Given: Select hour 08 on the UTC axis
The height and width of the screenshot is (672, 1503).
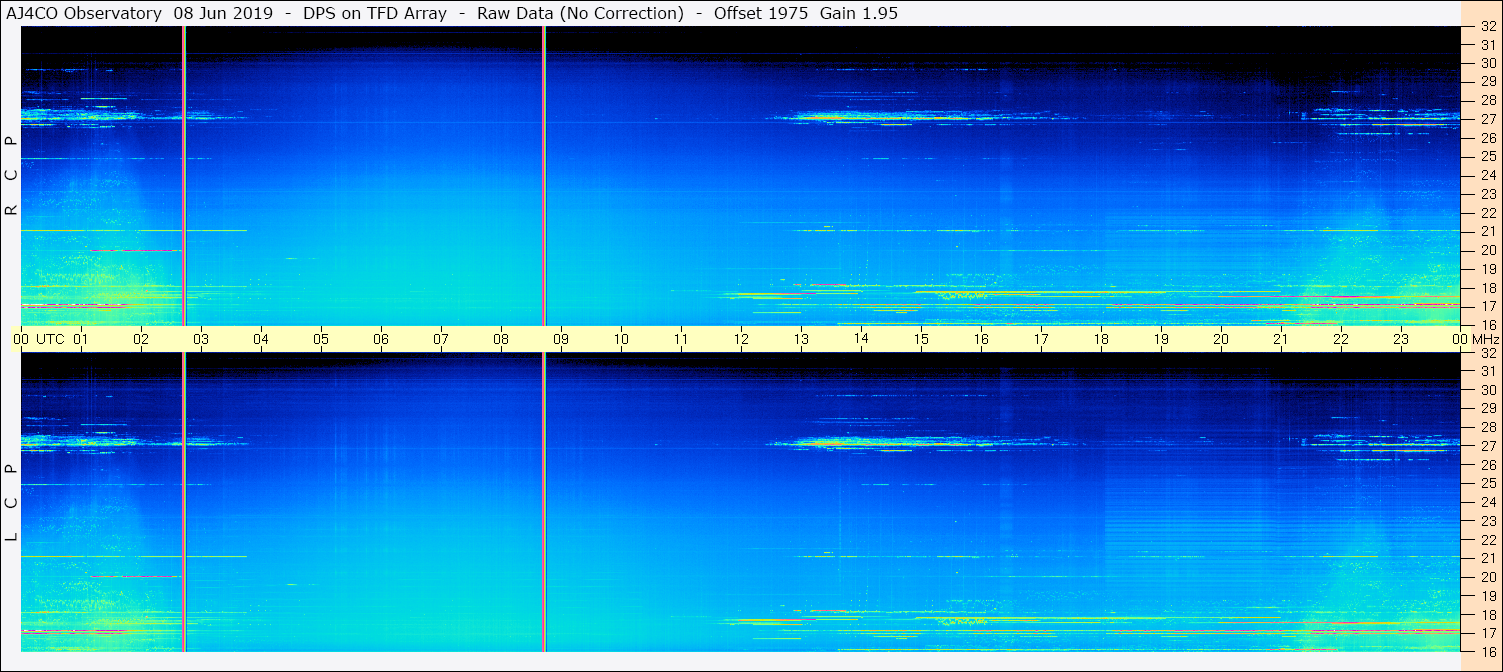Looking at the screenshot, I should pyautogui.click(x=501, y=339).
